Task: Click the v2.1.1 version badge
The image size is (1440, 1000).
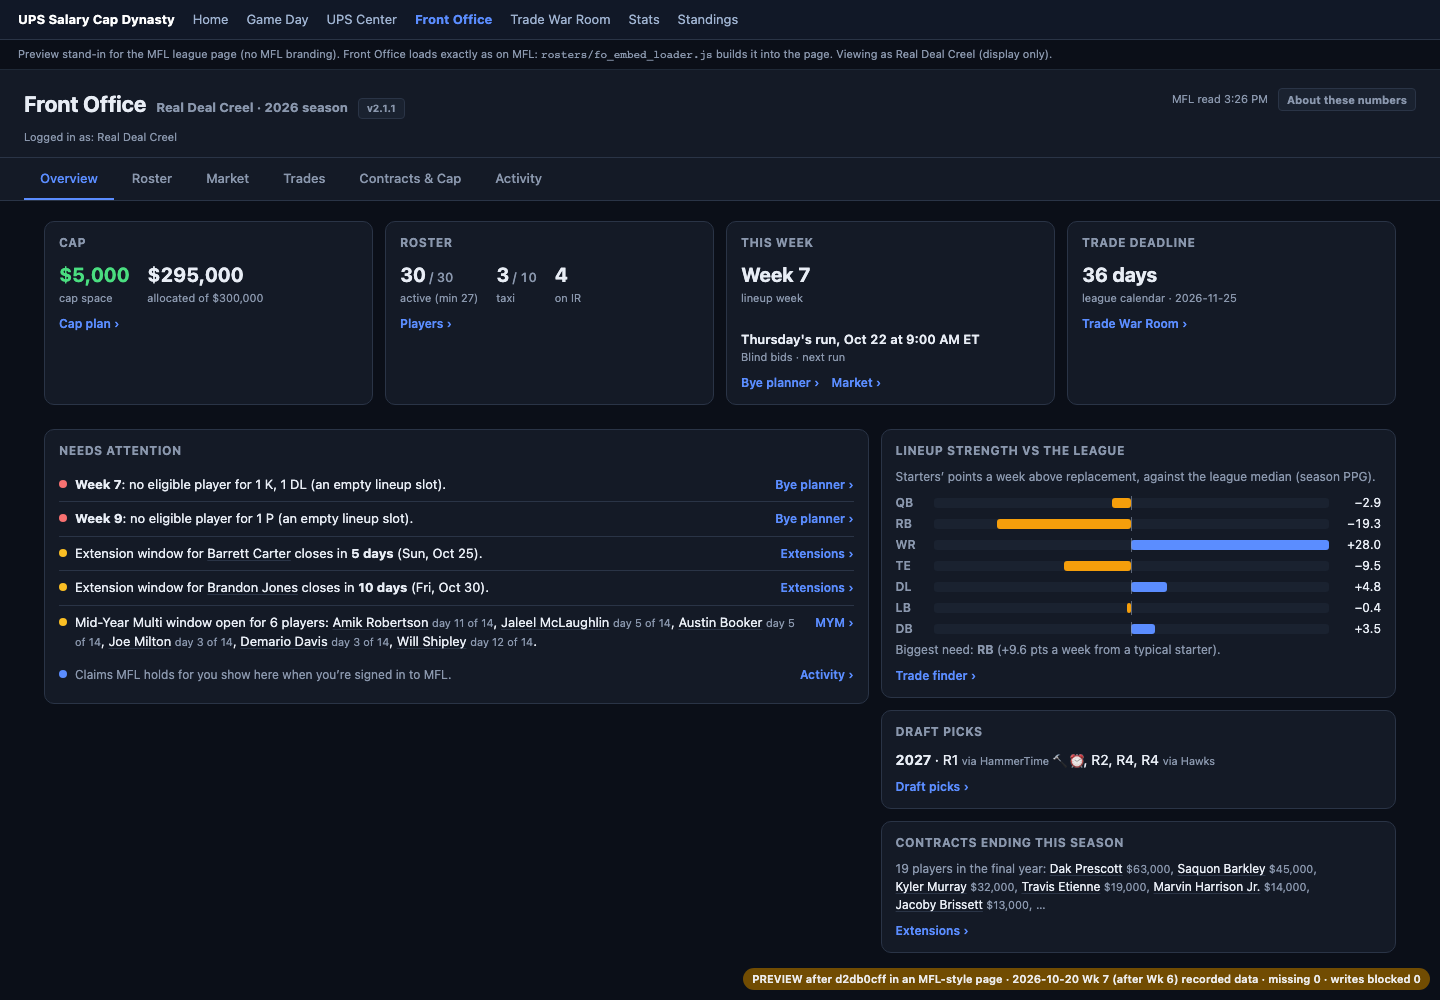Action: point(381,108)
